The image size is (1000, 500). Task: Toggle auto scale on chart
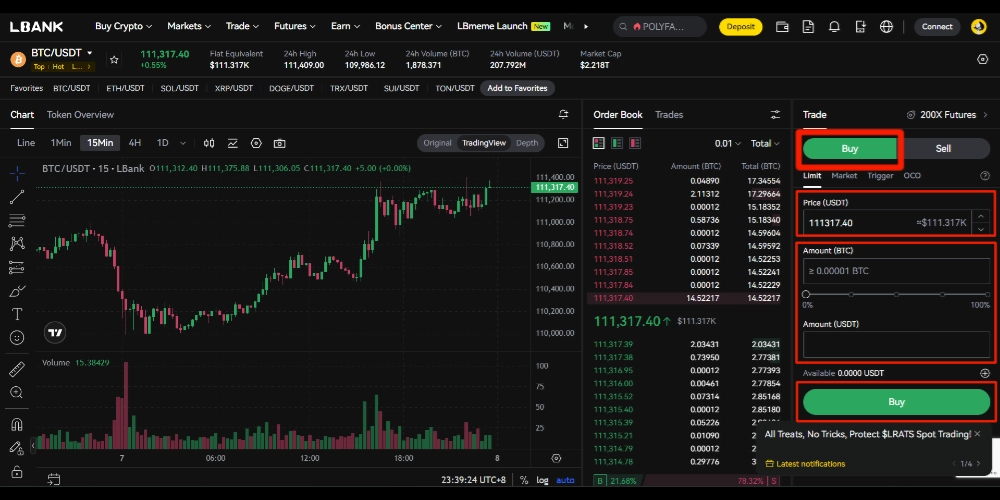point(566,480)
